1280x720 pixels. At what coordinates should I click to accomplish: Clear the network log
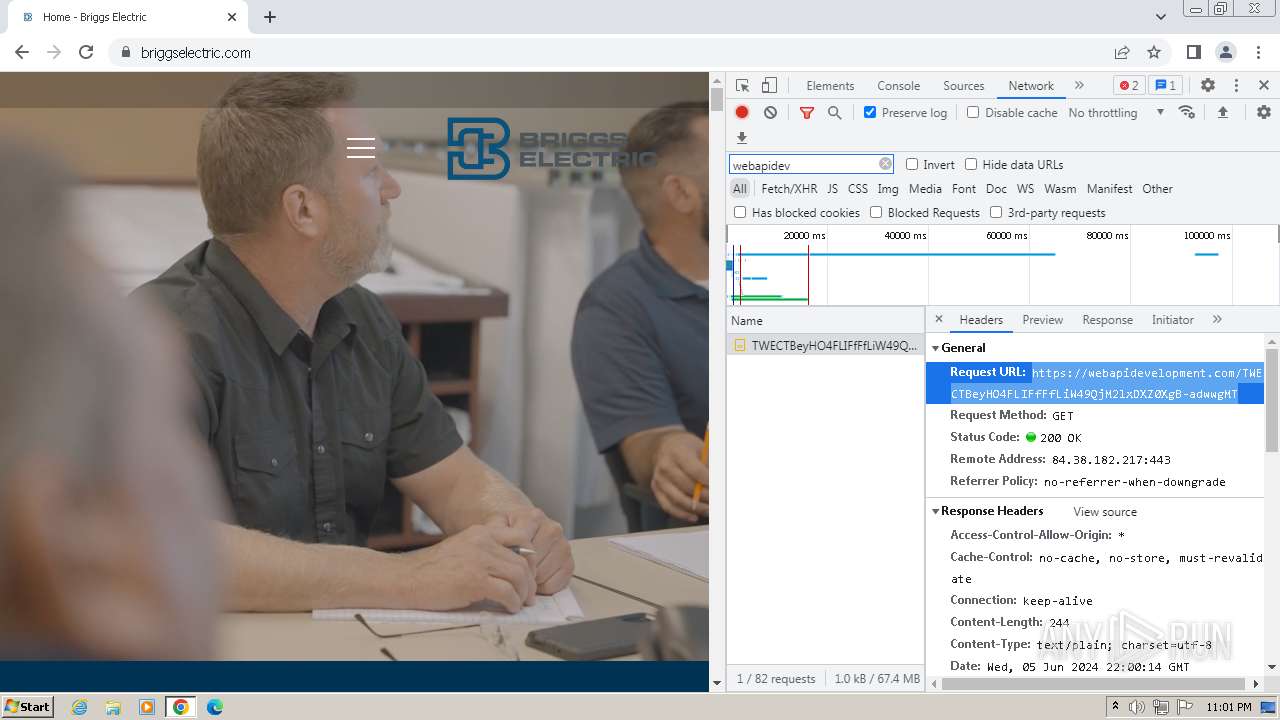coord(770,113)
